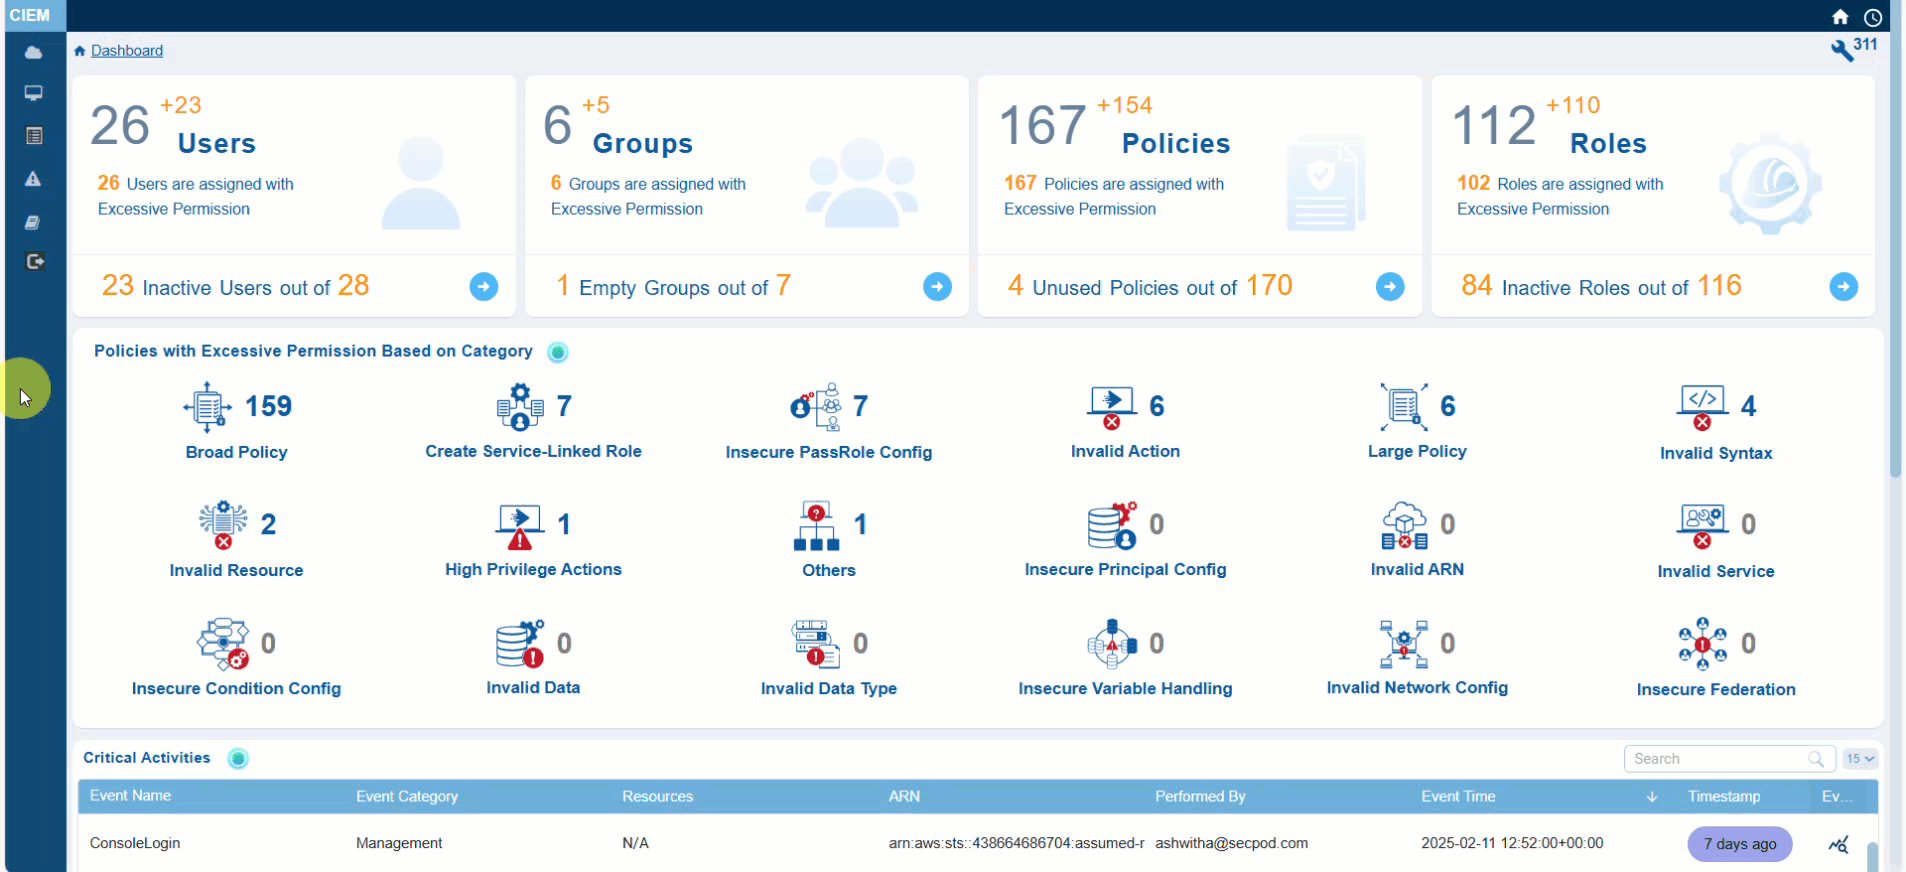This screenshot has width=1906, height=872.
Task: Click the Invalid Syntax category icon
Action: point(1702,407)
